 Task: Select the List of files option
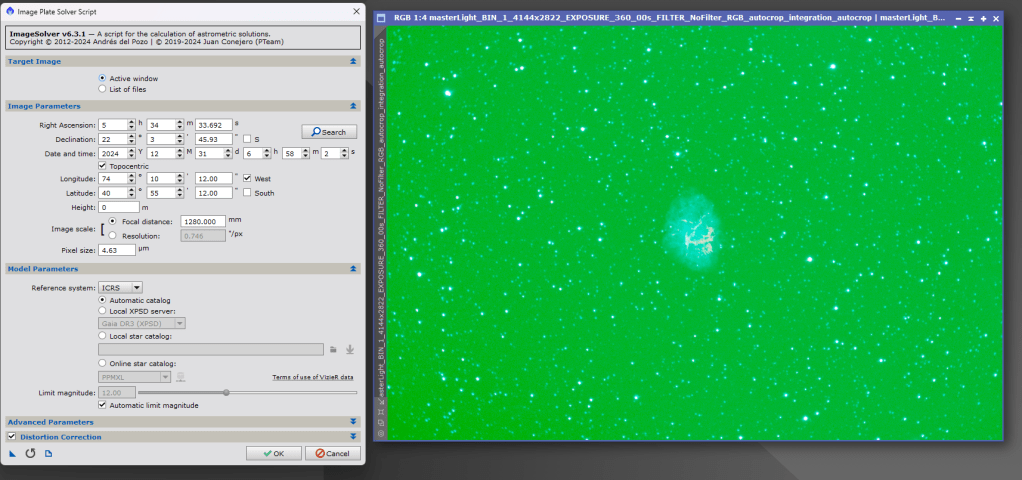tap(103, 89)
